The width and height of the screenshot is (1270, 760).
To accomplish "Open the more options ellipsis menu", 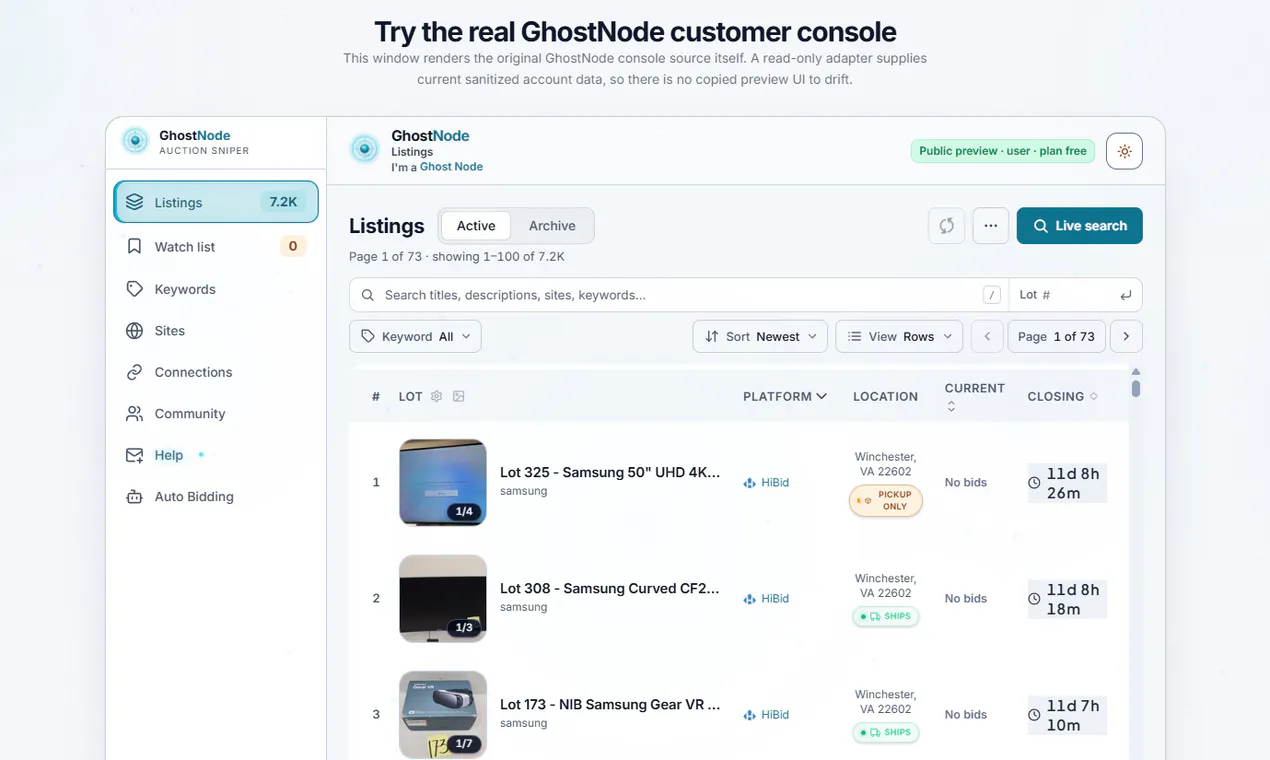I will (990, 225).
